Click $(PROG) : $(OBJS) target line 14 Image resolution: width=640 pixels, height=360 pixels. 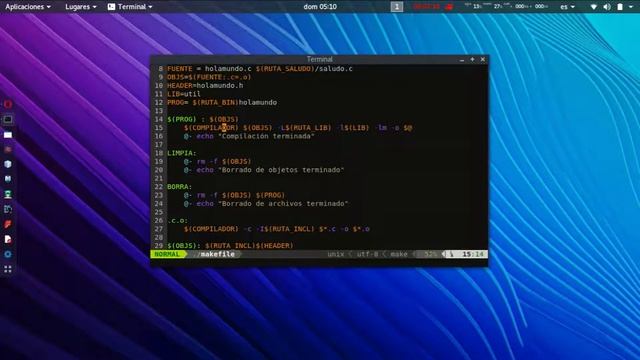coord(203,119)
